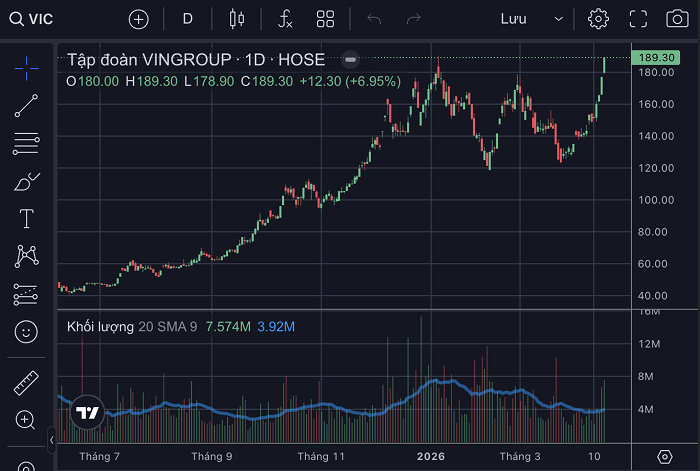Select the crosshair cursor tool

click(x=26, y=66)
